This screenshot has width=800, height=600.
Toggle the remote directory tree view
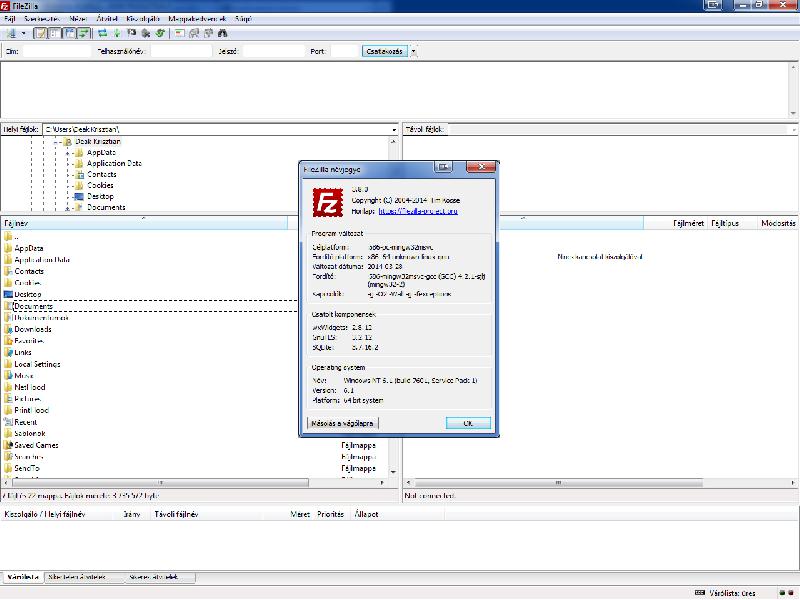pyautogui.click(x=69, y=34)
